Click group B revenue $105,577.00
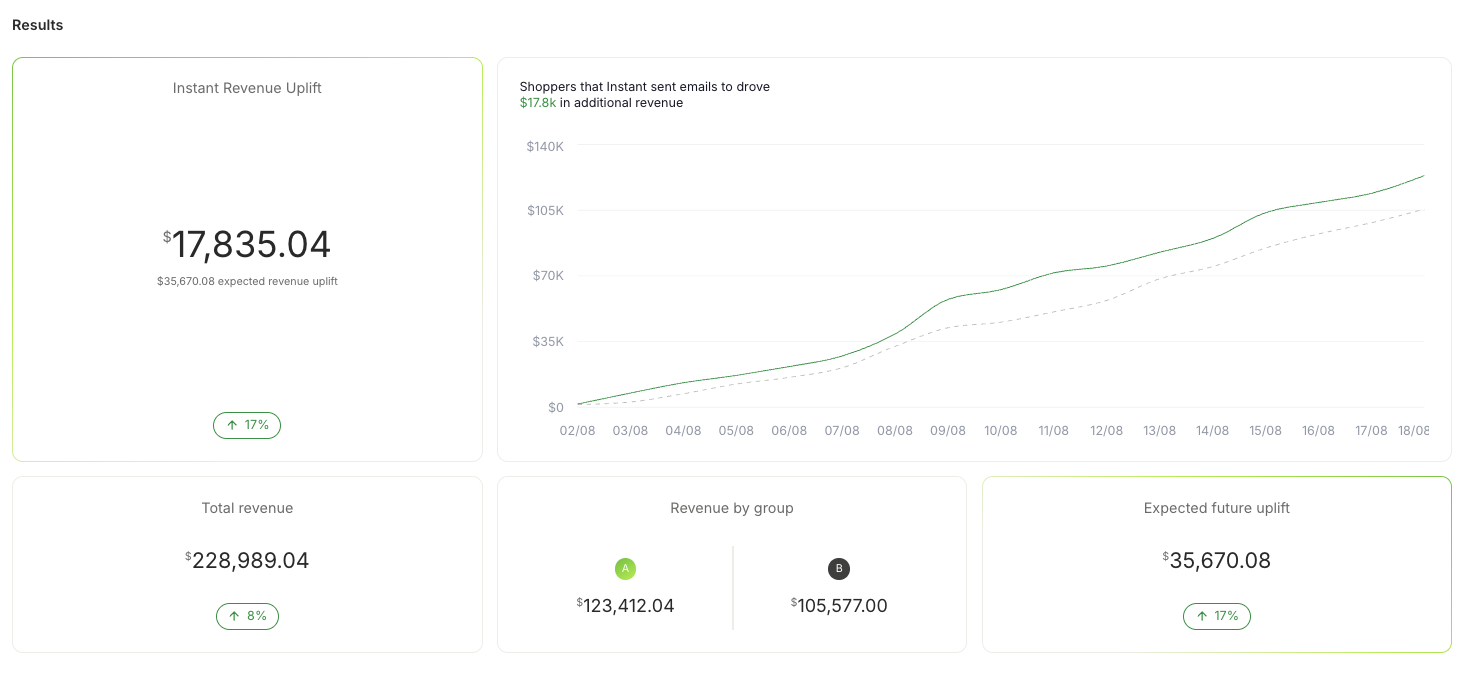The height and width of the screenshot is (674, 1471). point(839,605)
